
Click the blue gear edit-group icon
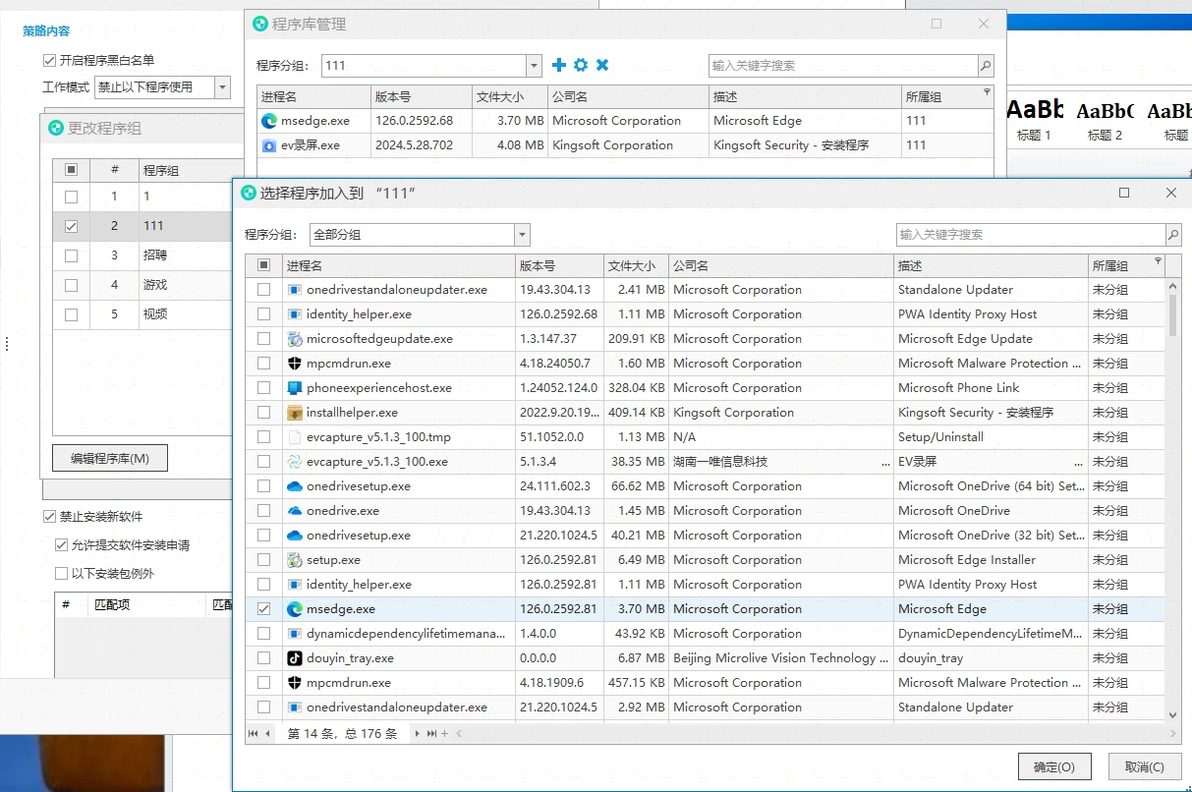coord(581,65)
